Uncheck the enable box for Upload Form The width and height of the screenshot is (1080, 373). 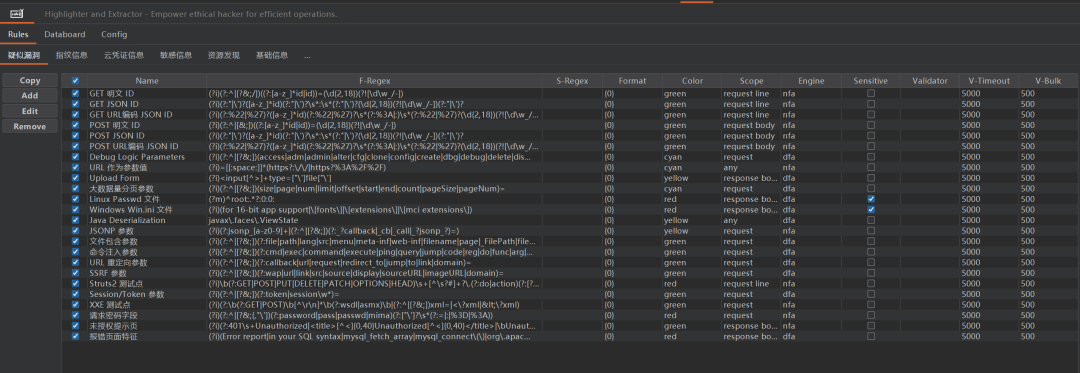point(75,178)
